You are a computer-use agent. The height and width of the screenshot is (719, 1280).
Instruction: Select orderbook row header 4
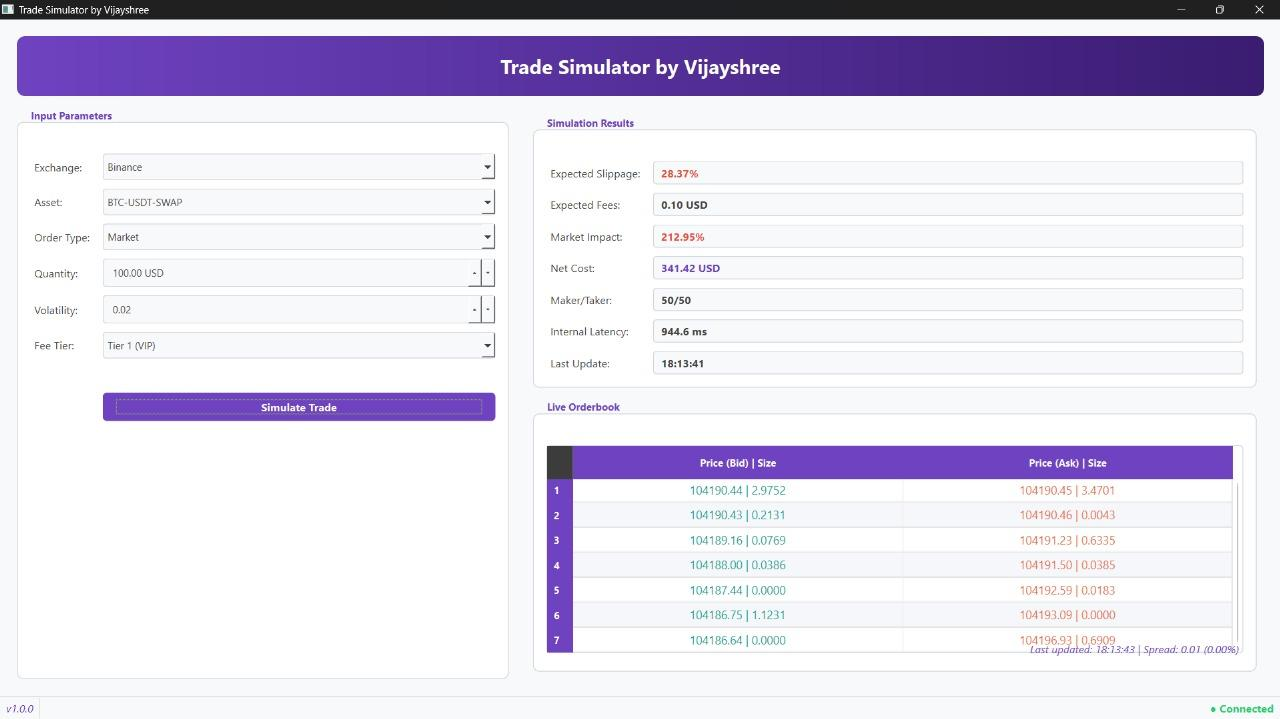point(559,566)
